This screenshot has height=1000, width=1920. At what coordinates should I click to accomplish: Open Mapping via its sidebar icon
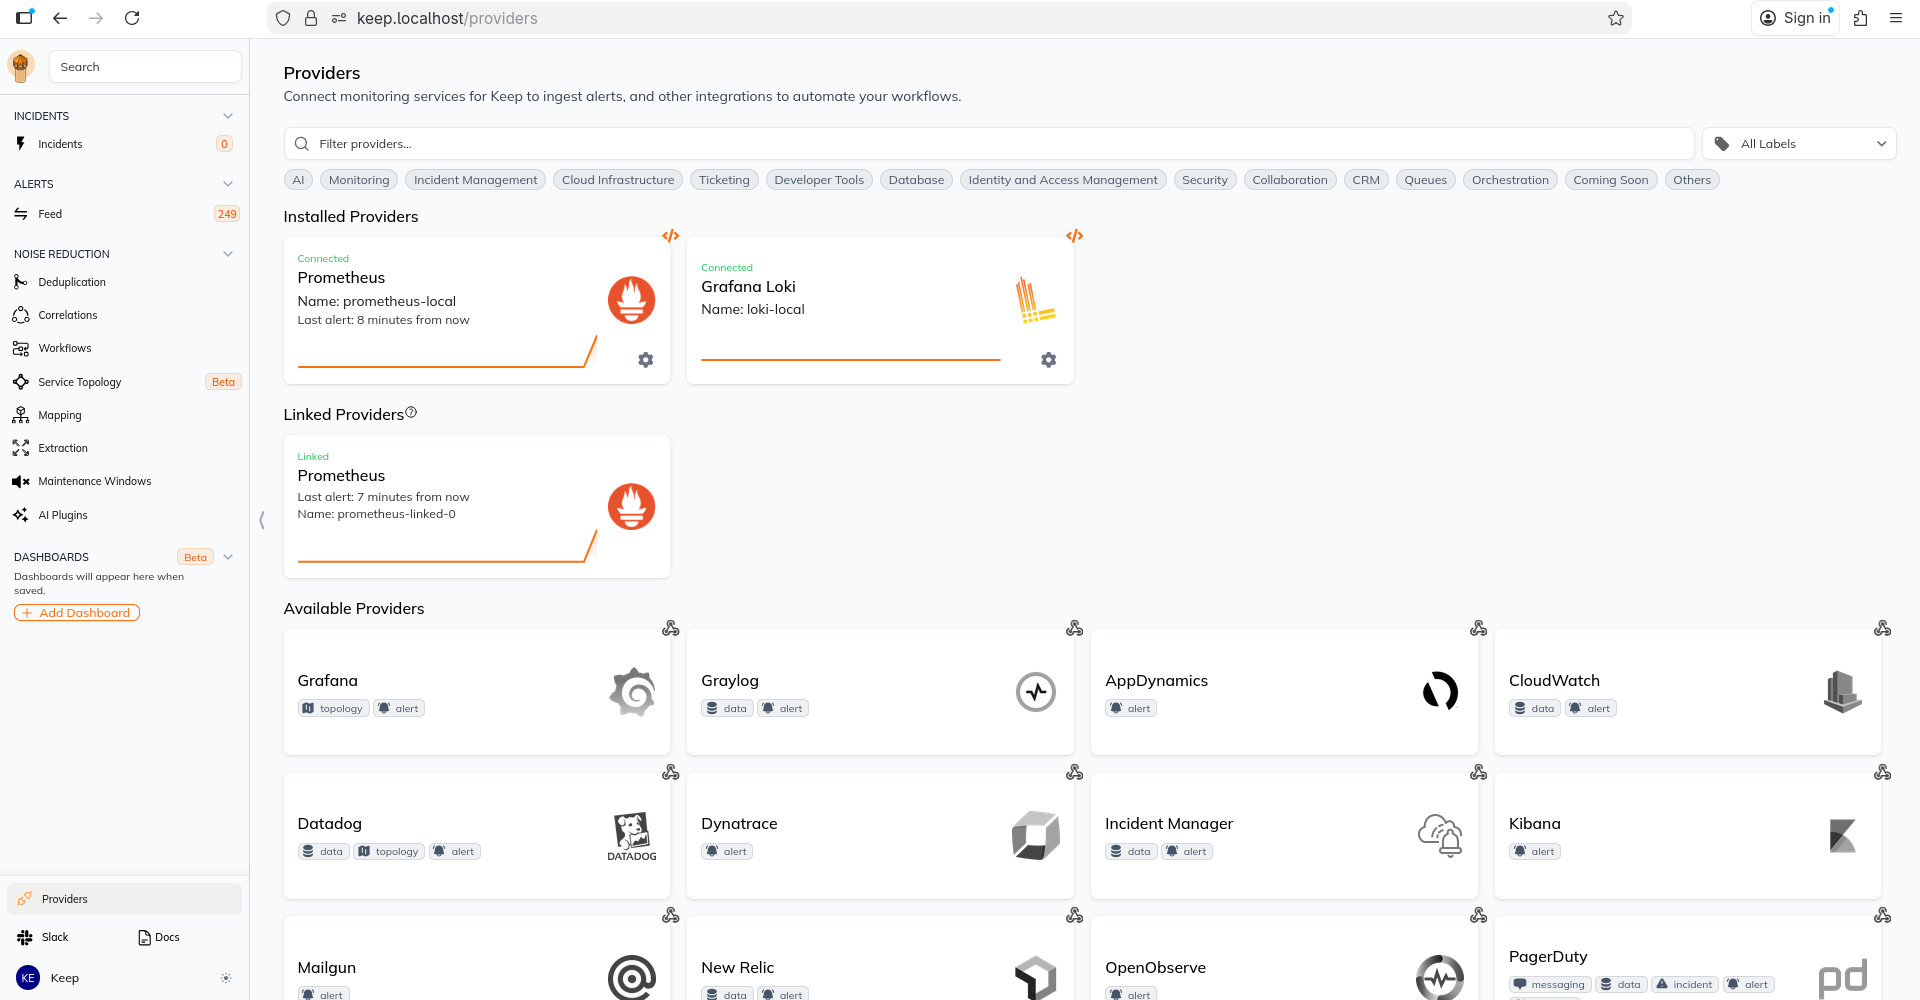point(20,415)
